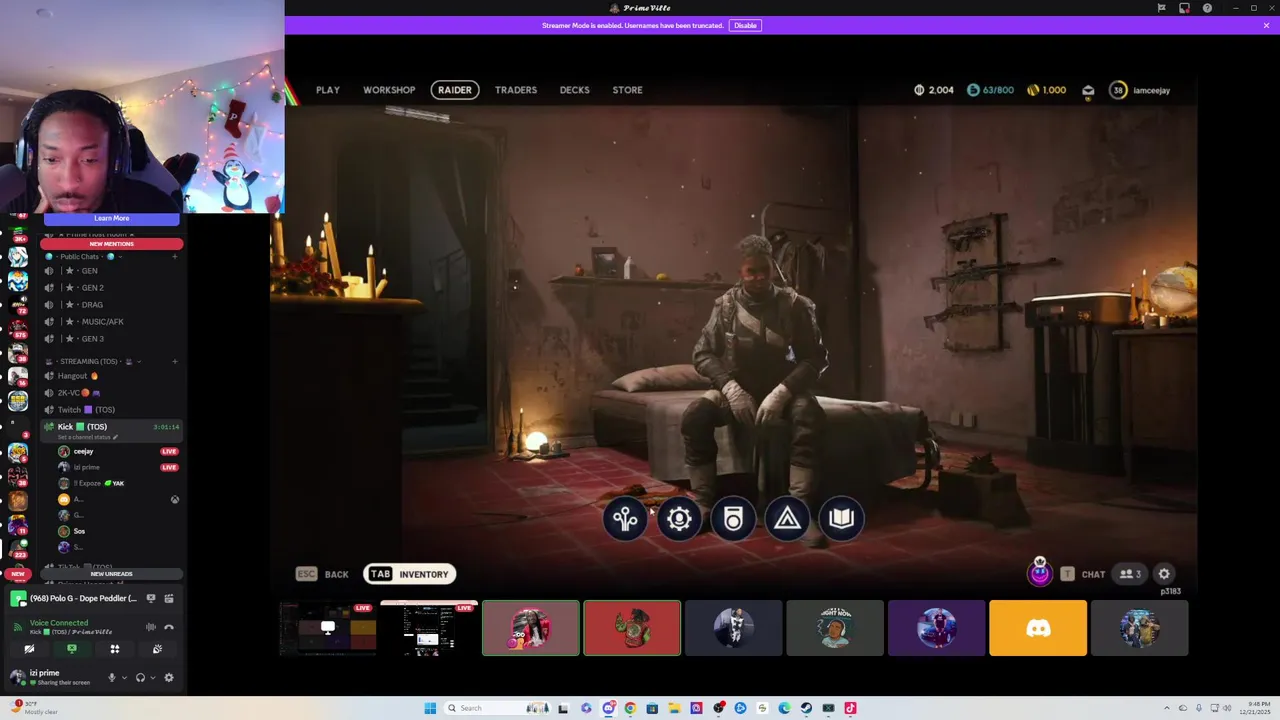Click the noise suppression waveform icon
Viewport: 1280px width, 720px height.
(151, 627)
